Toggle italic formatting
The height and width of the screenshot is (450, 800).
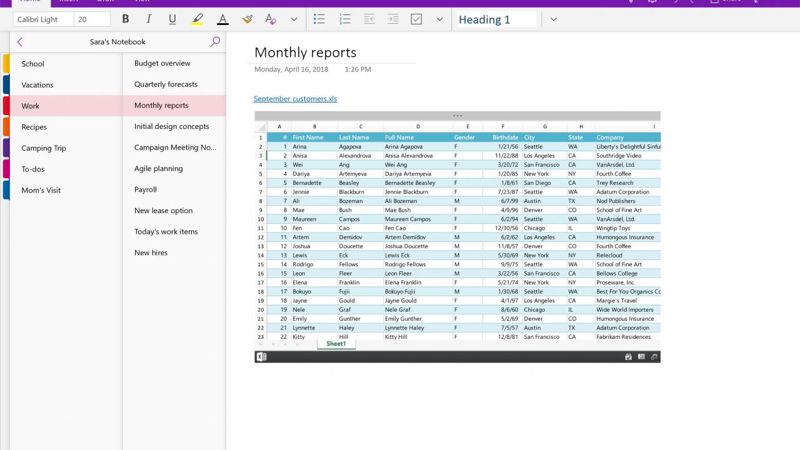148,19
